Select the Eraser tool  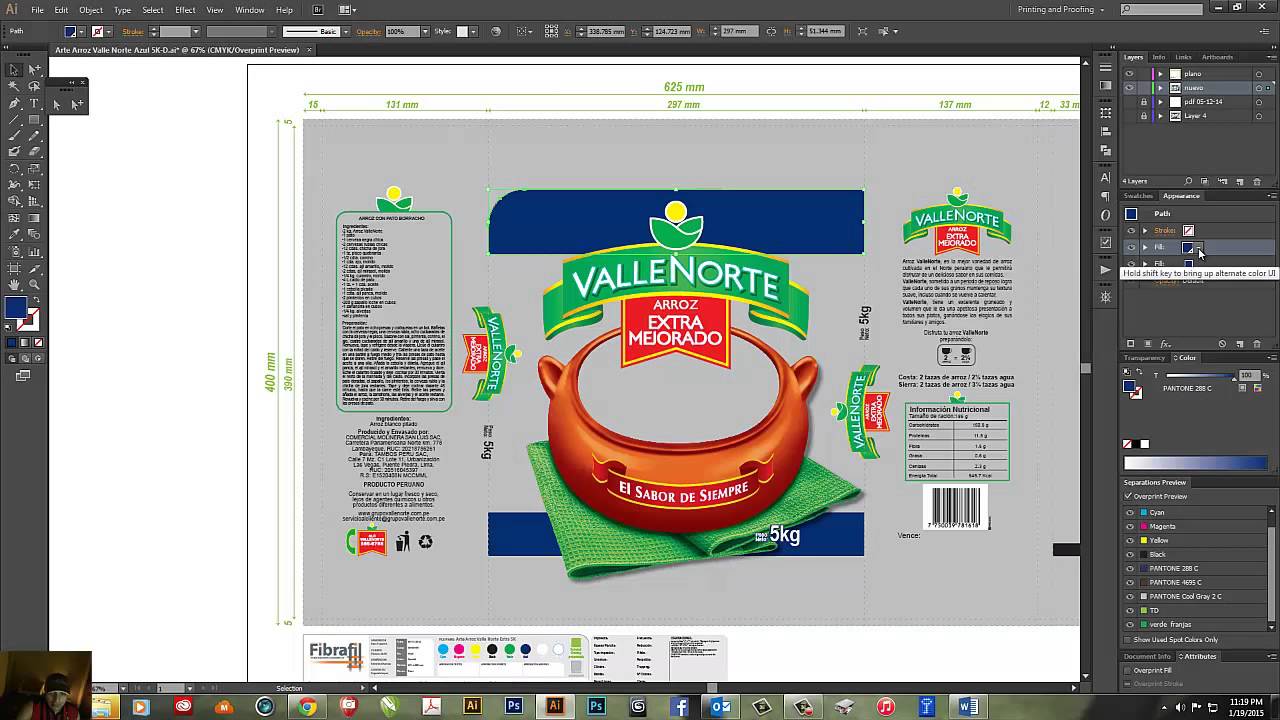coord(34,151)
